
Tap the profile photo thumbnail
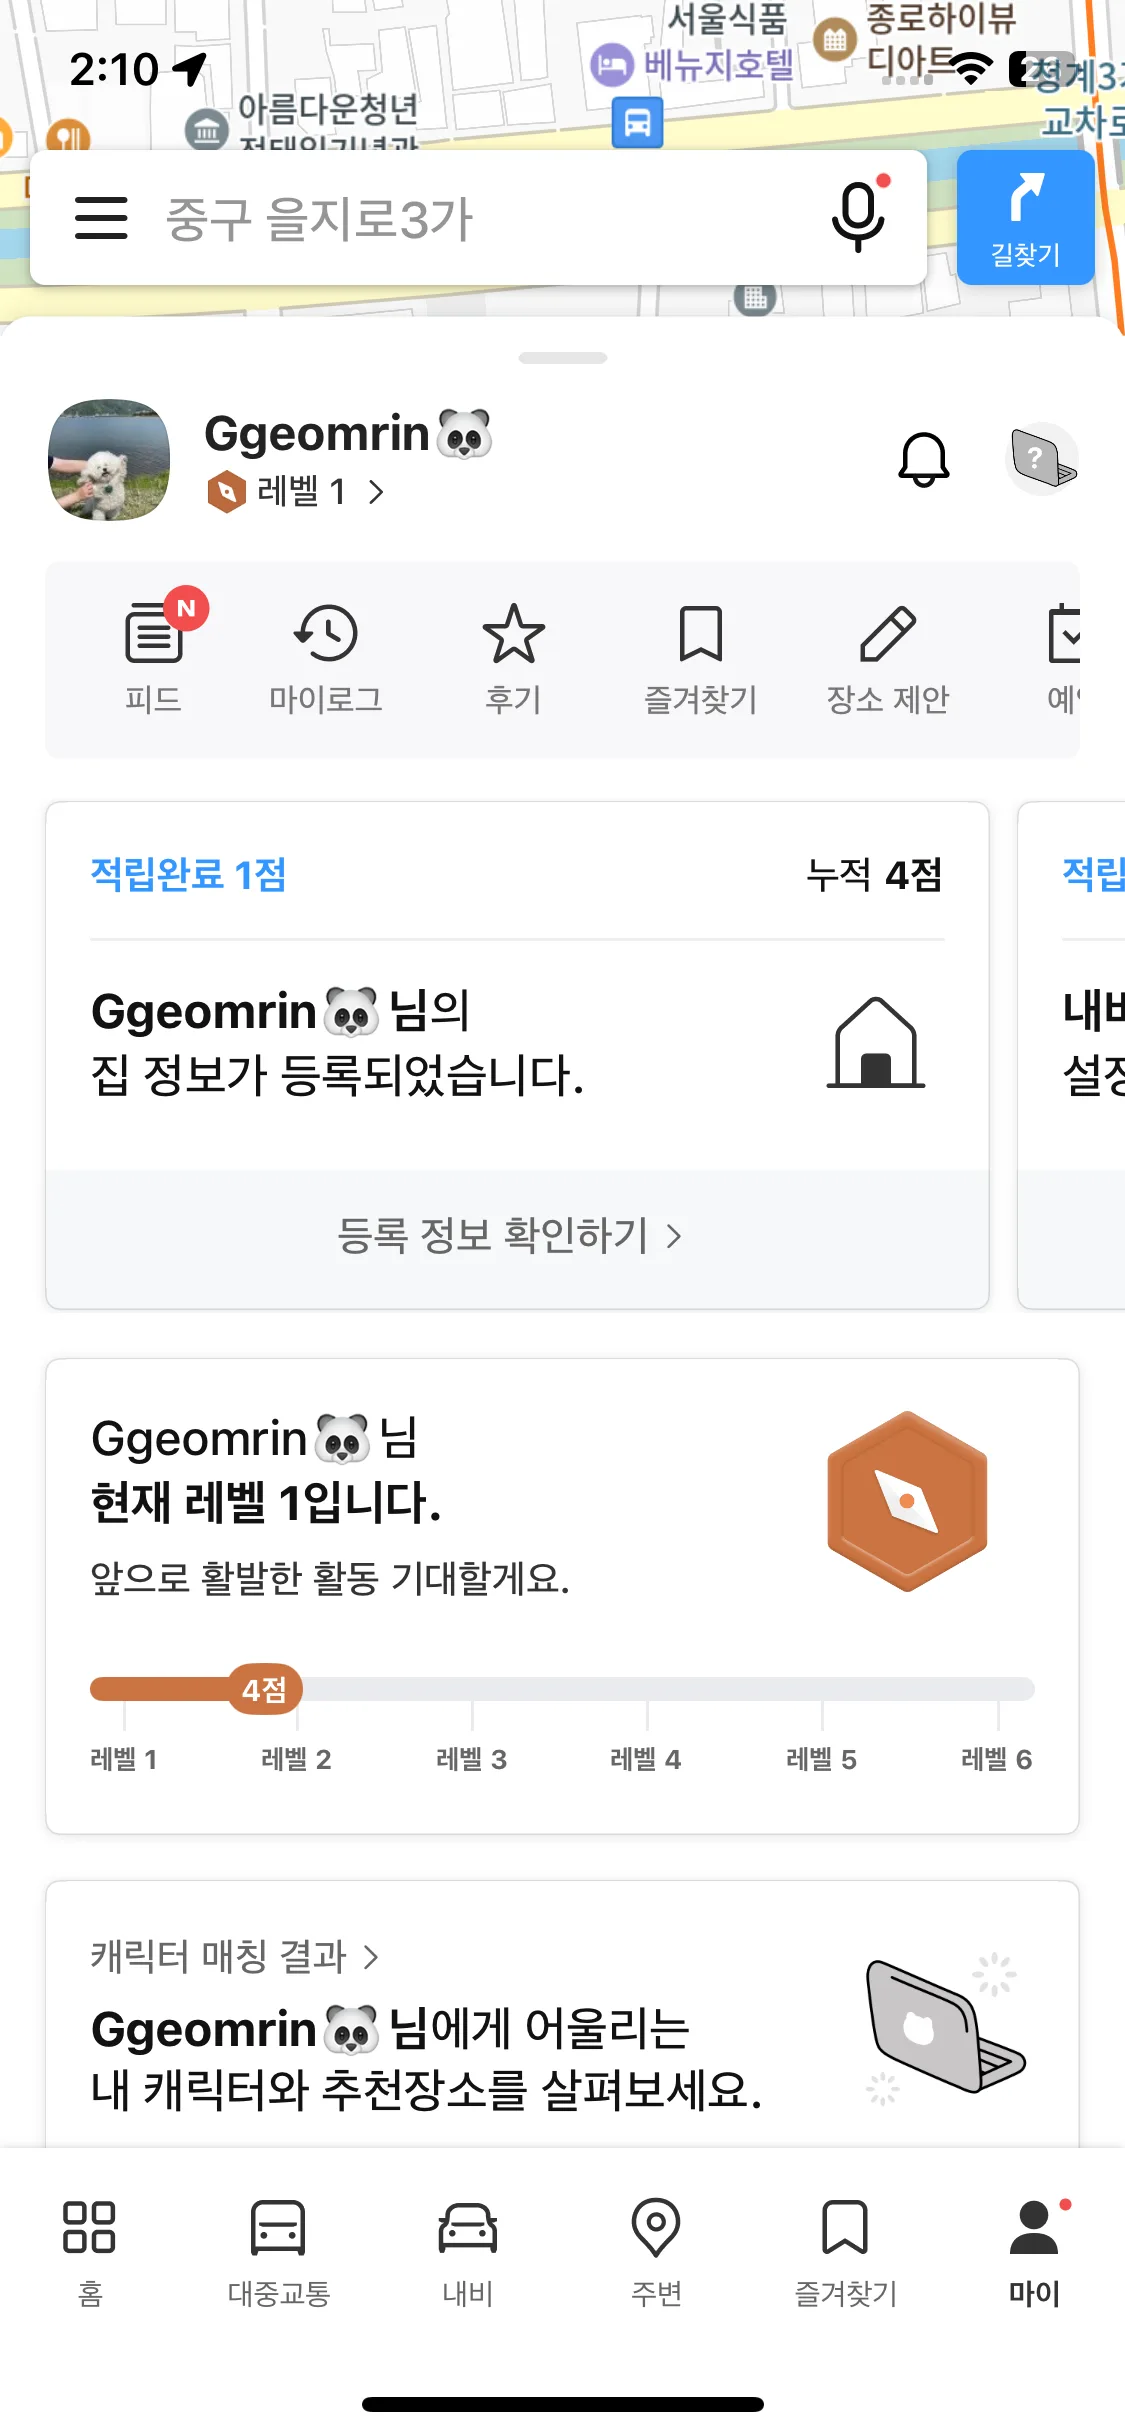pos(109,460)
